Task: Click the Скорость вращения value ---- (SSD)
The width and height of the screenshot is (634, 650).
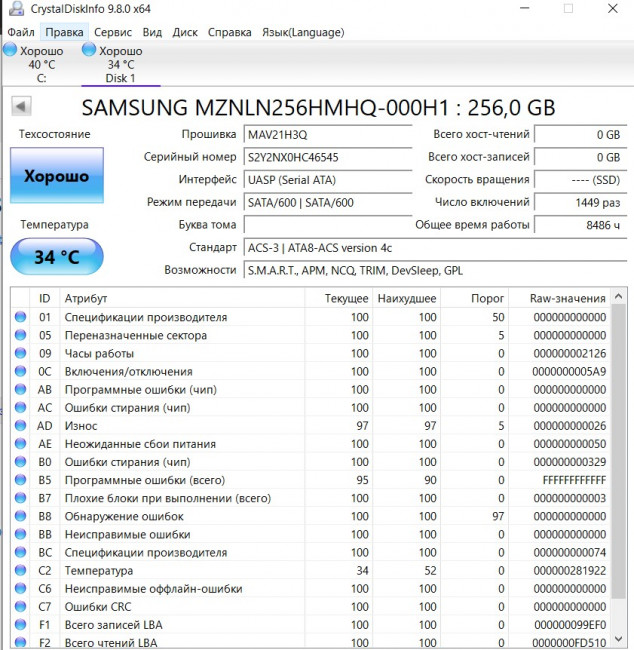Action: click(x=580, y=180)
